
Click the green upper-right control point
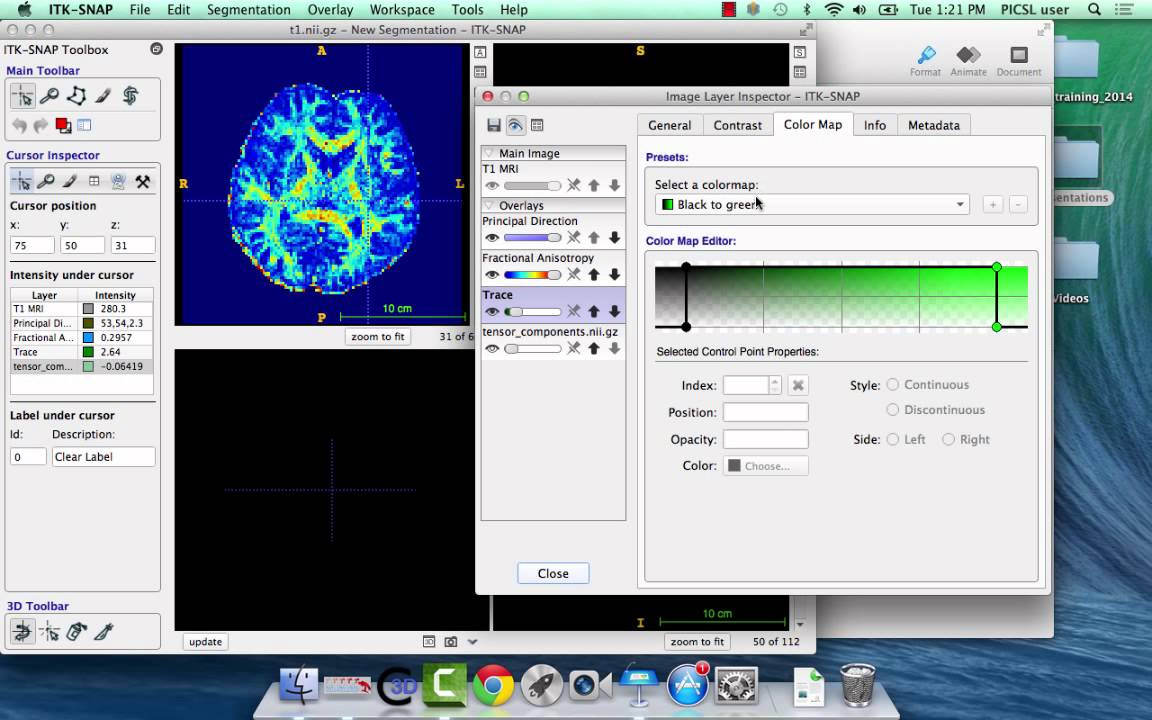(996, 267)
